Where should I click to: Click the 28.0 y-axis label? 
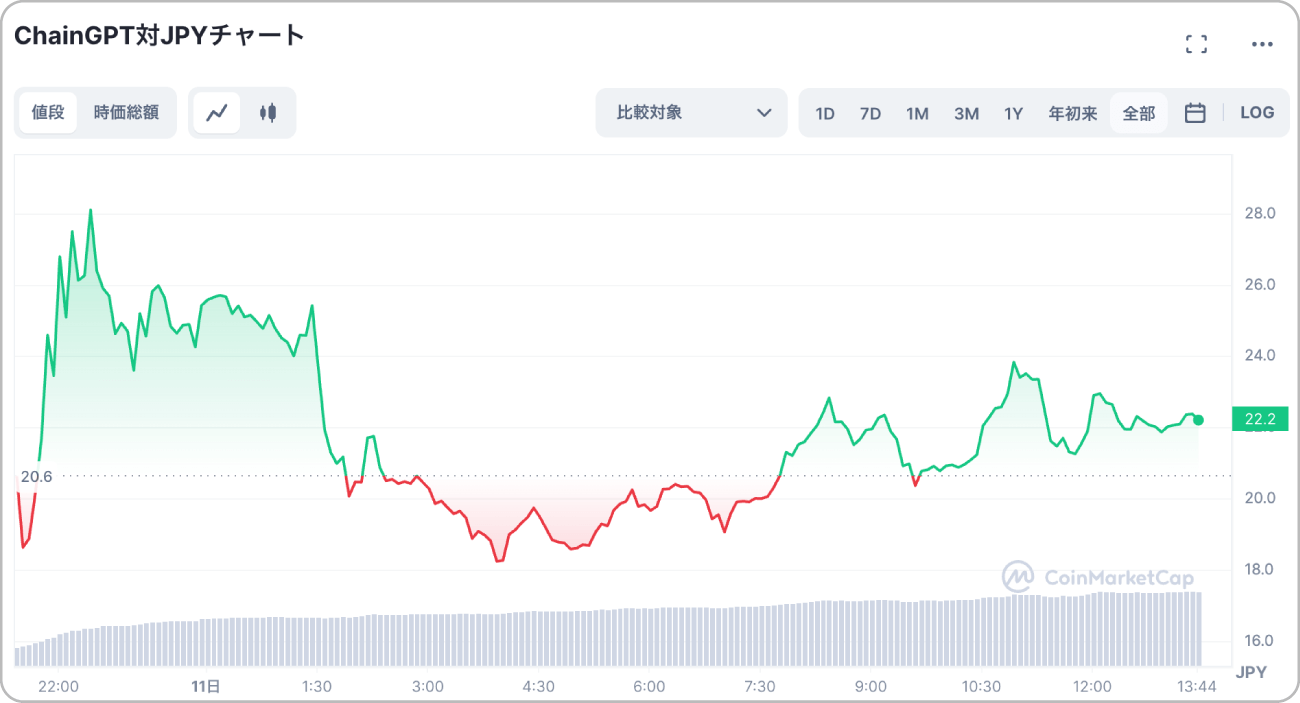1259,214
